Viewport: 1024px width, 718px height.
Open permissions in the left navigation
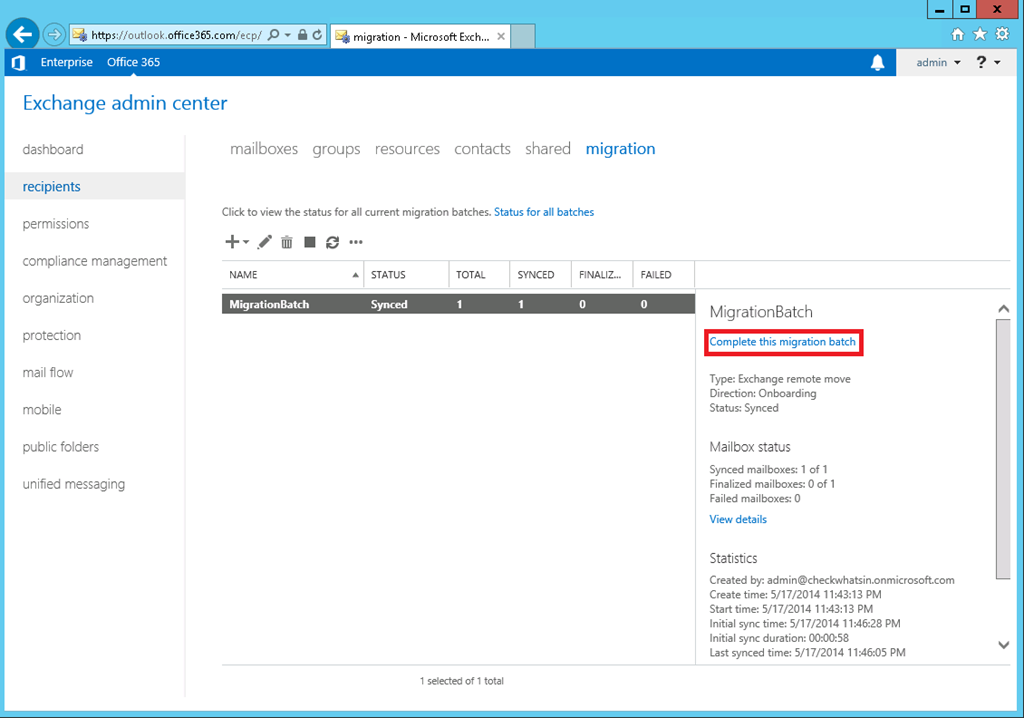pos(56,223)
